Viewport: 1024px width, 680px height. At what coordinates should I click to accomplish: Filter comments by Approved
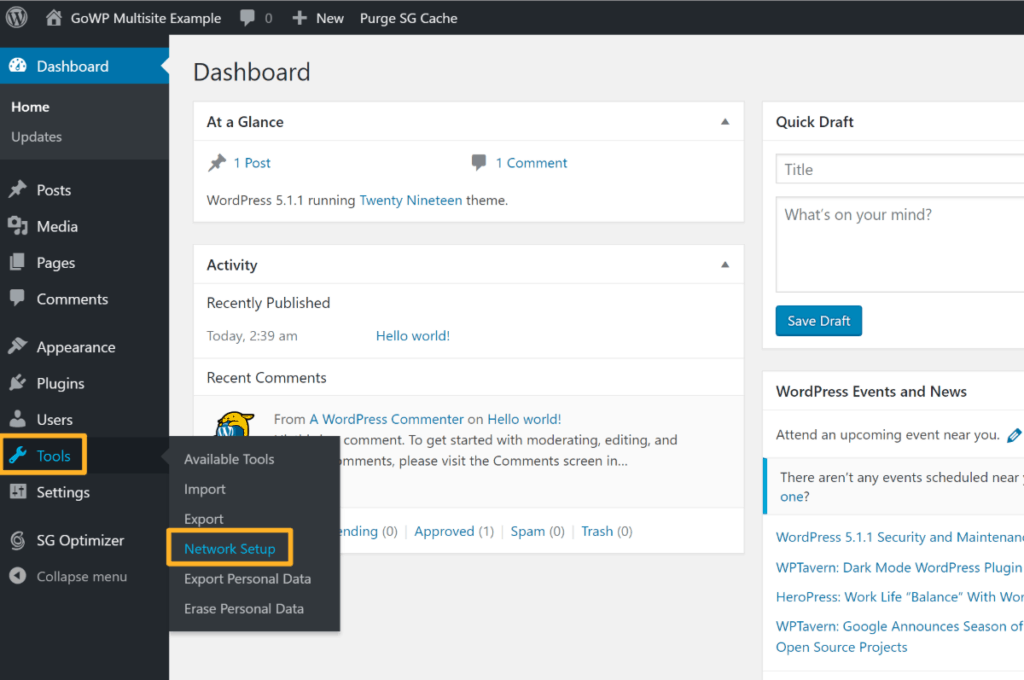(x=444, y=532)
